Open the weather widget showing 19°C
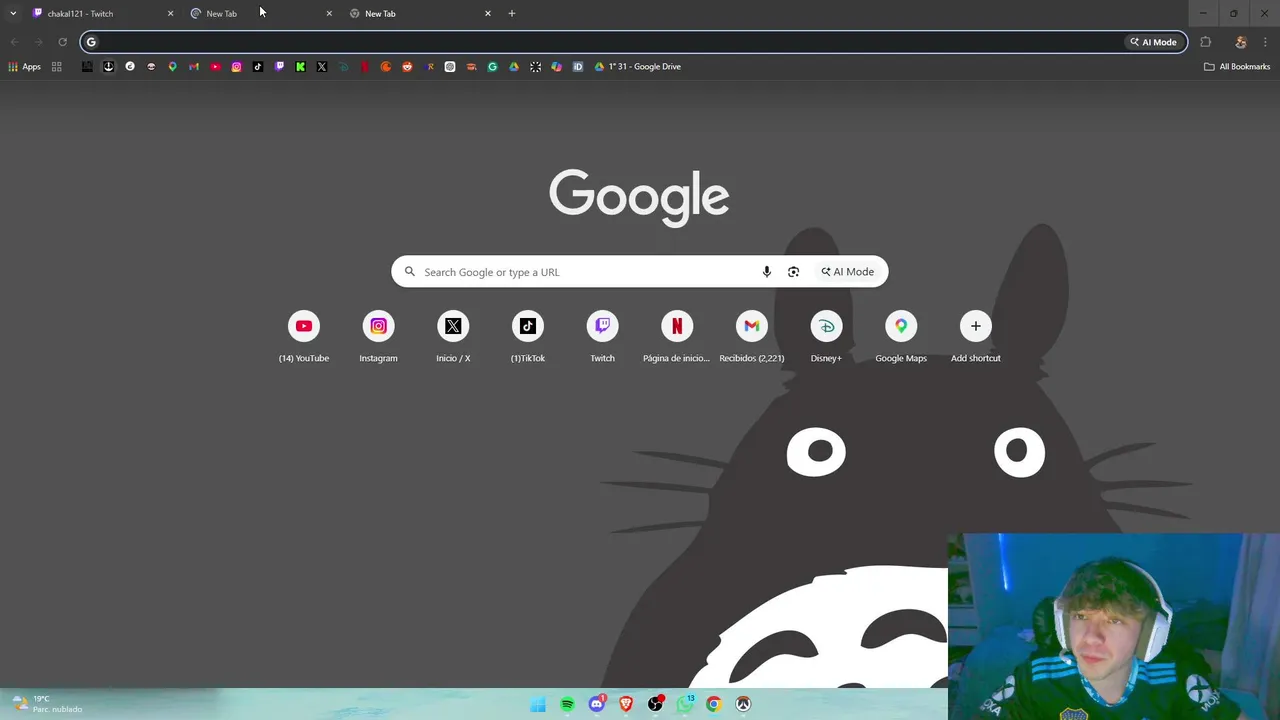 47,704
